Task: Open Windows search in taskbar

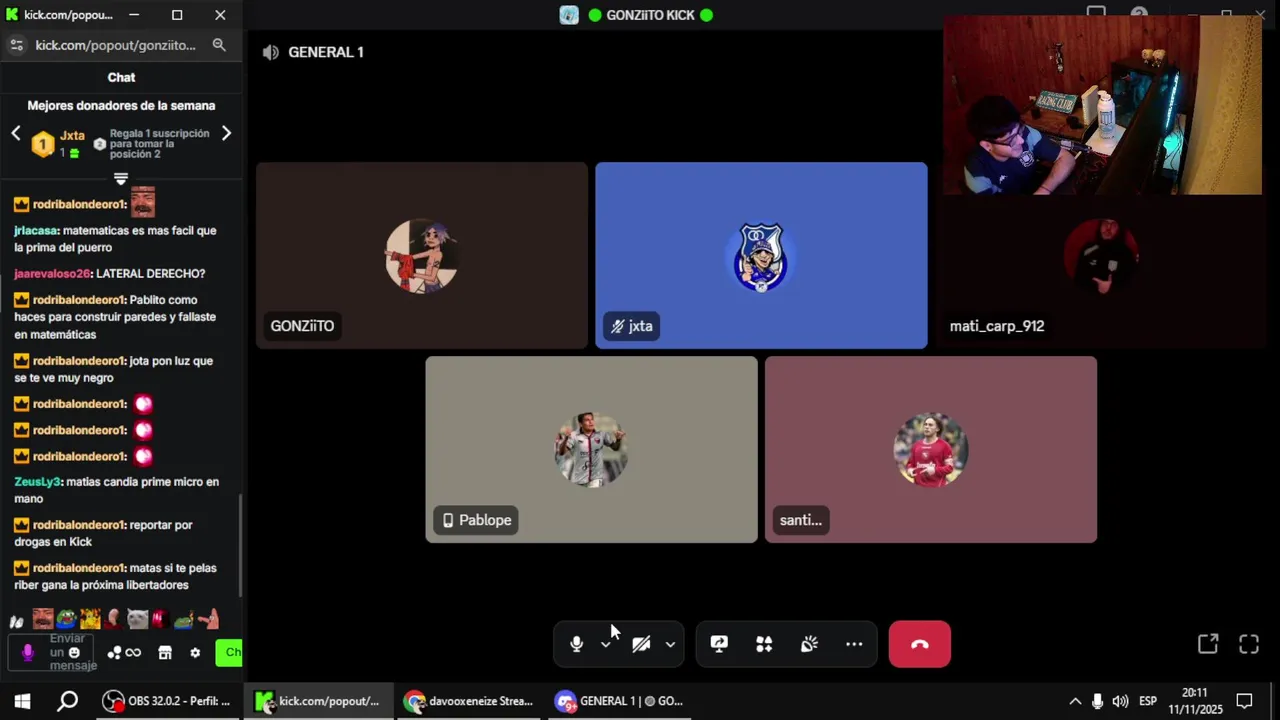Action: point(67,701)
